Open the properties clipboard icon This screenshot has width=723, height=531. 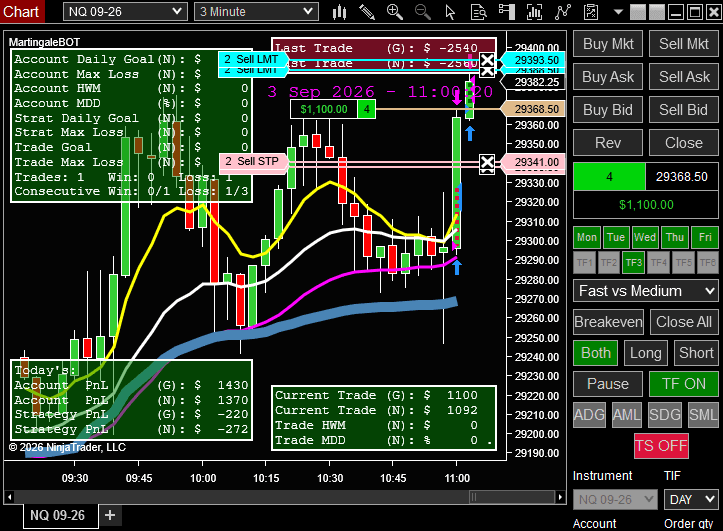[x=591, y=12]
